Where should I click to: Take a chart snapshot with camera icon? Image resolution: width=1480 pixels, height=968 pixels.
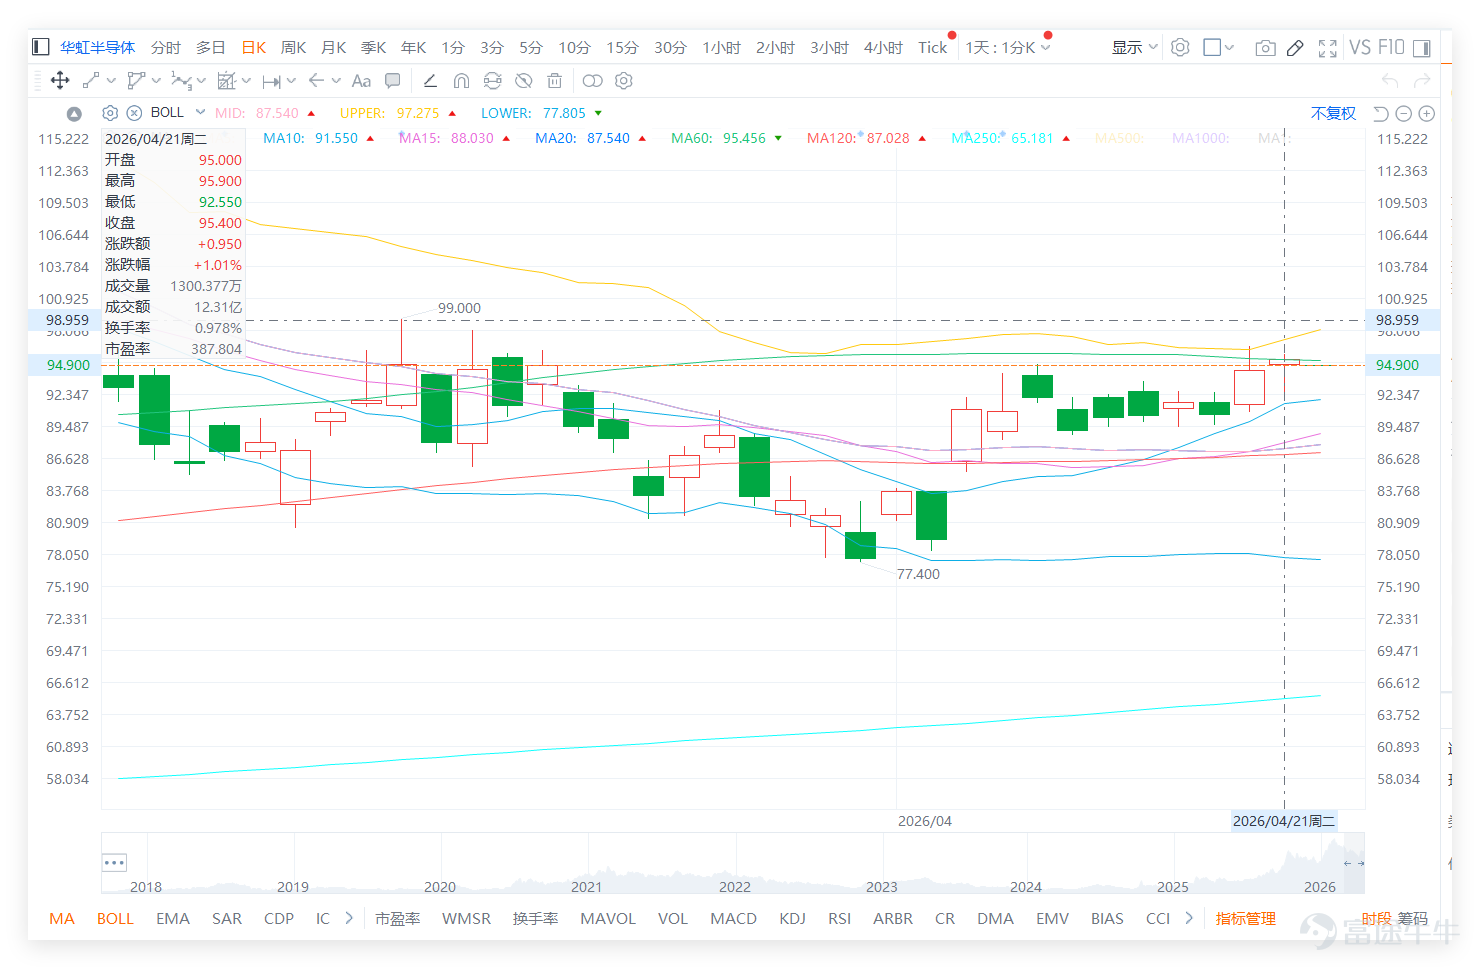[1265, 47]
